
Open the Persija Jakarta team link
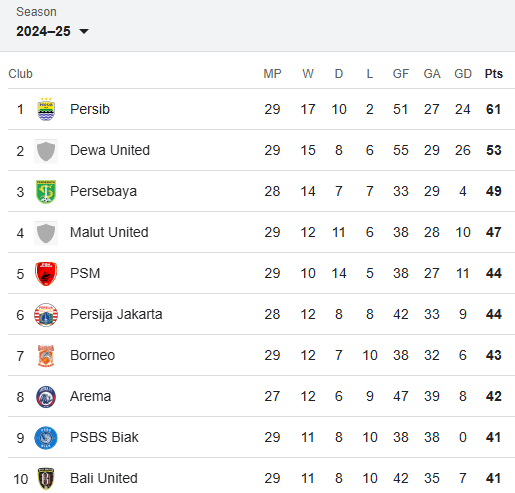tap(116, 314)
